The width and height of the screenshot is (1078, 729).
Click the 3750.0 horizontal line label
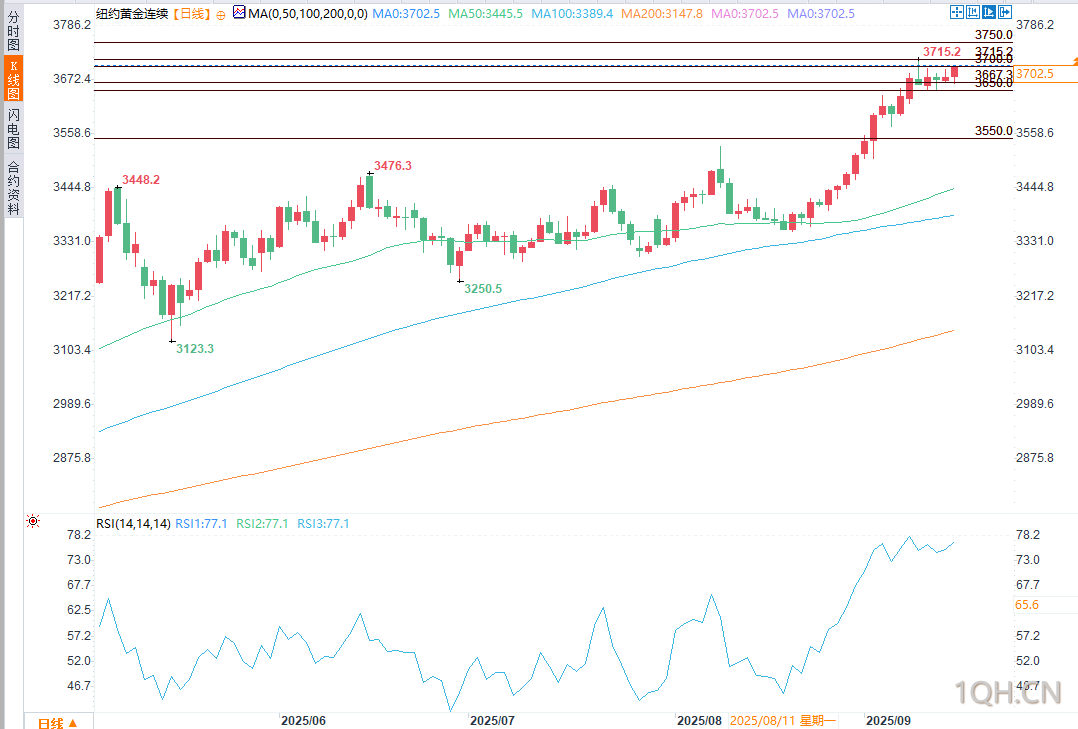coord(993,35)
